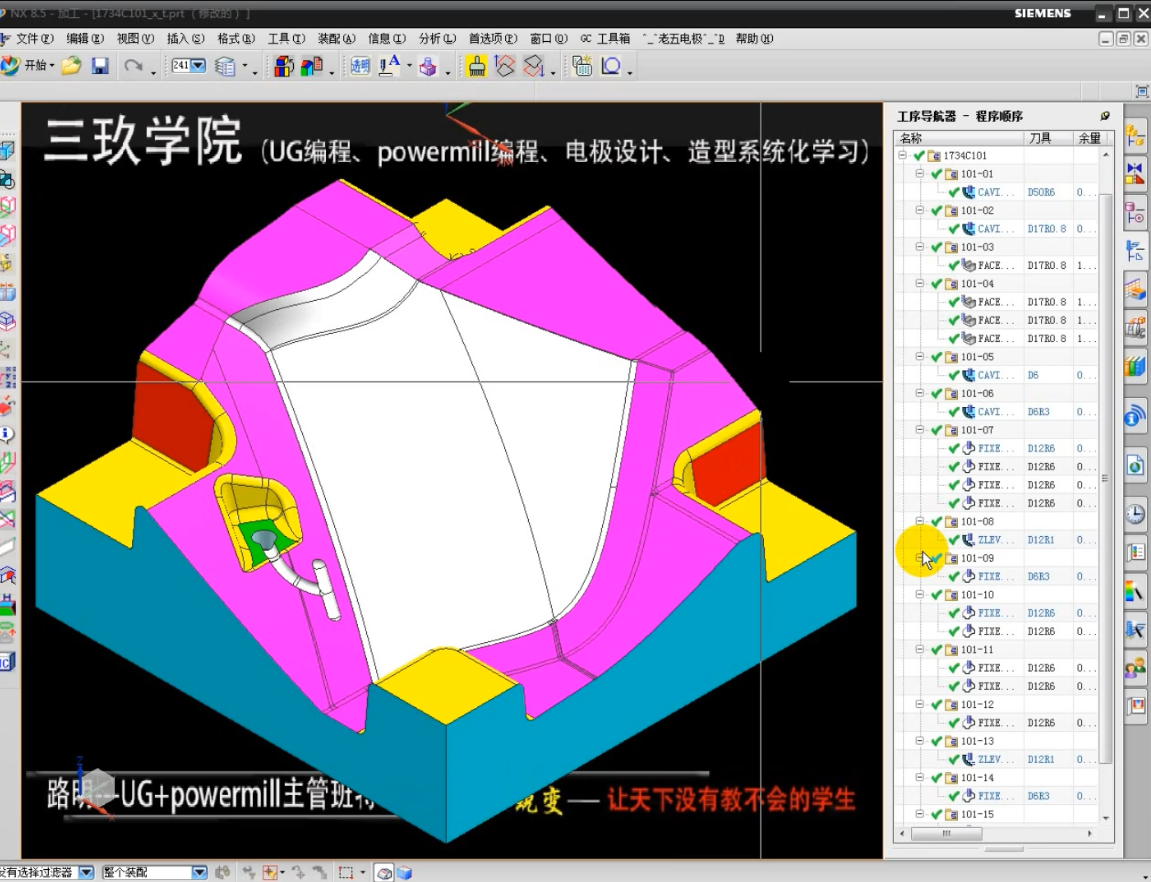1151x882 pixels.
Task: Click the green checkmark beside 101-10
Action: (x=936, y=595)
